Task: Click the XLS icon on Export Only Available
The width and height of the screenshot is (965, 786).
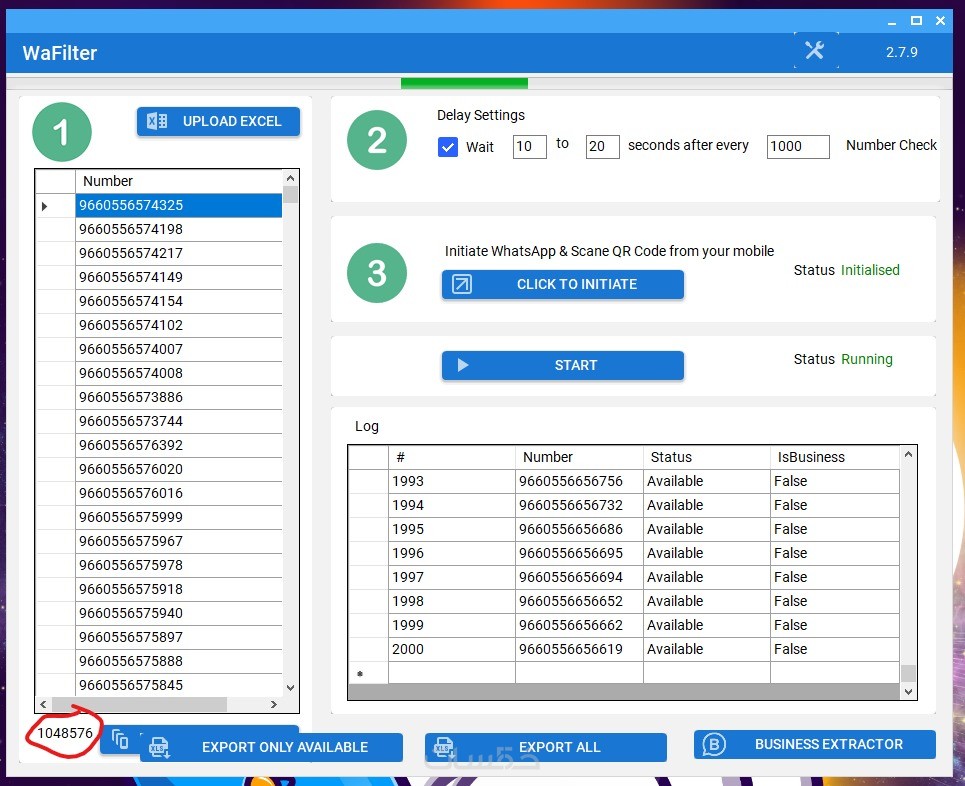Action: point(159,748)
